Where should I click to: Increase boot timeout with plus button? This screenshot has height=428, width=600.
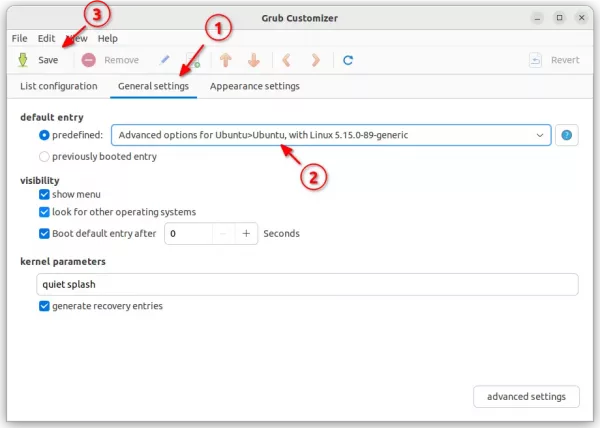click(246, 233)
